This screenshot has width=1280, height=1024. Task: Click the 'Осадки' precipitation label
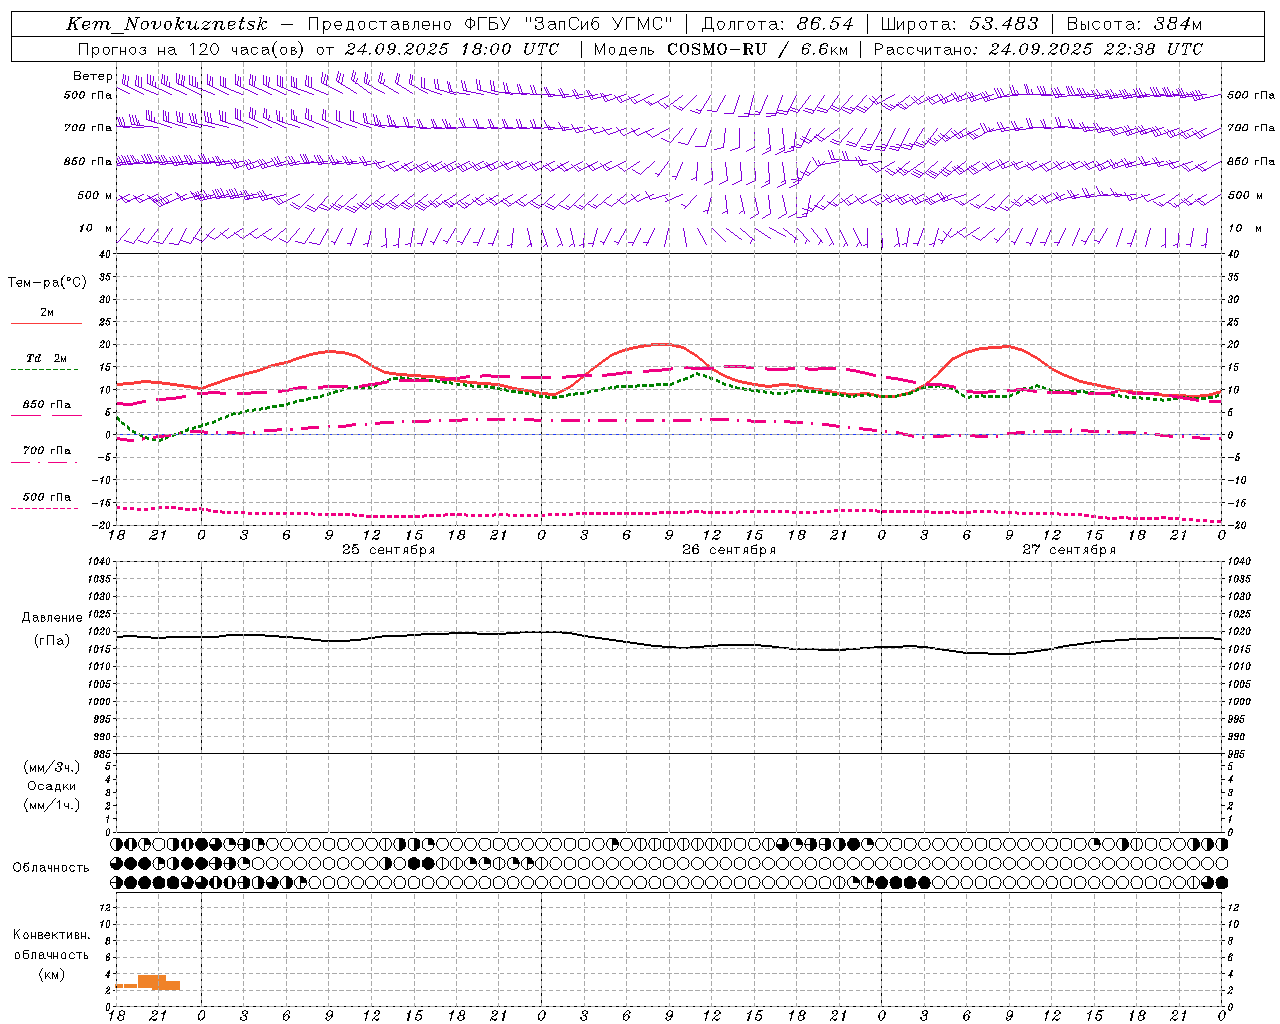click(52, 786)
